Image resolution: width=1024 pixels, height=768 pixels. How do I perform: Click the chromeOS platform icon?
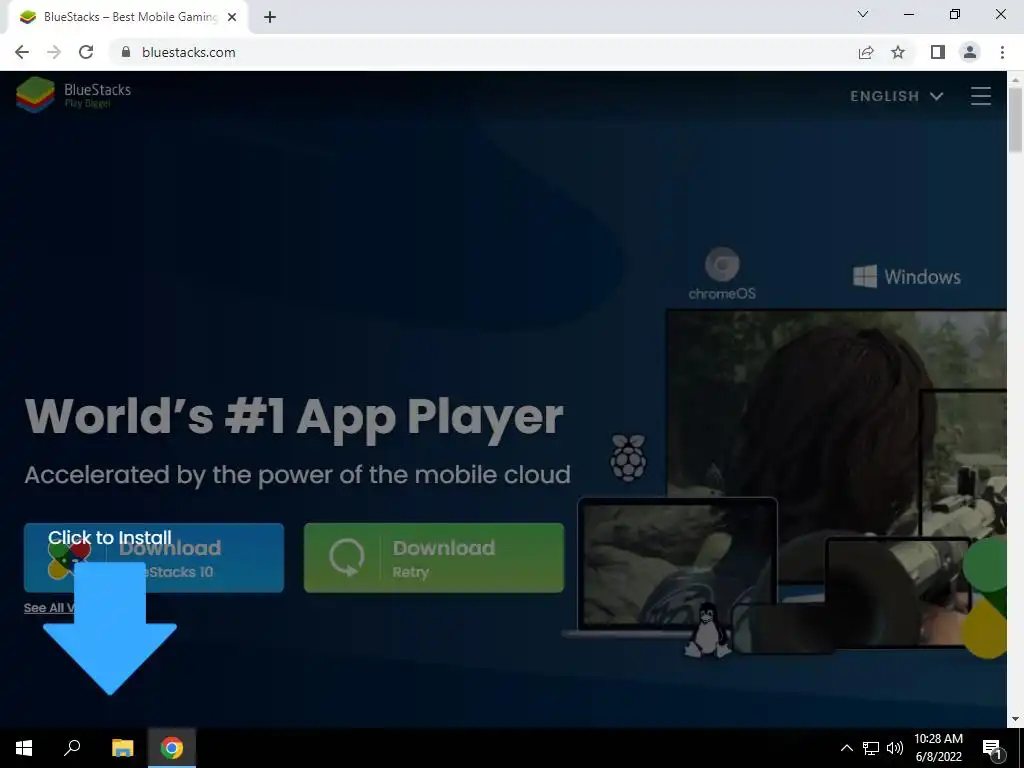pos(722,273)
